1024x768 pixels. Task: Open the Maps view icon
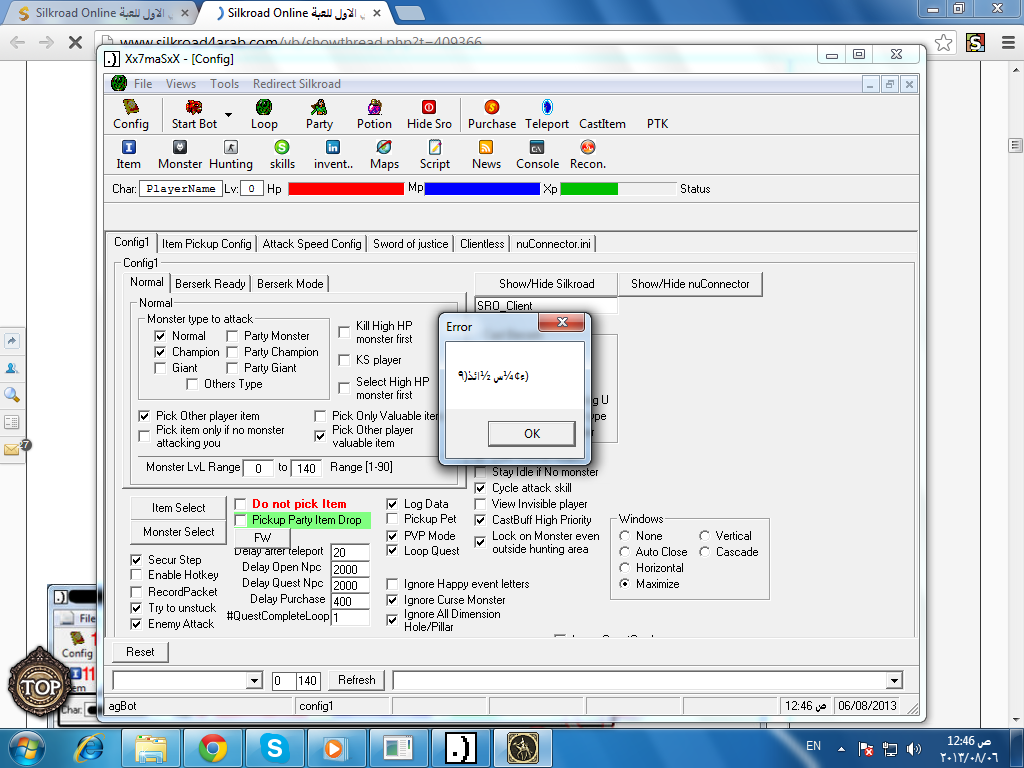click(384, 155)
